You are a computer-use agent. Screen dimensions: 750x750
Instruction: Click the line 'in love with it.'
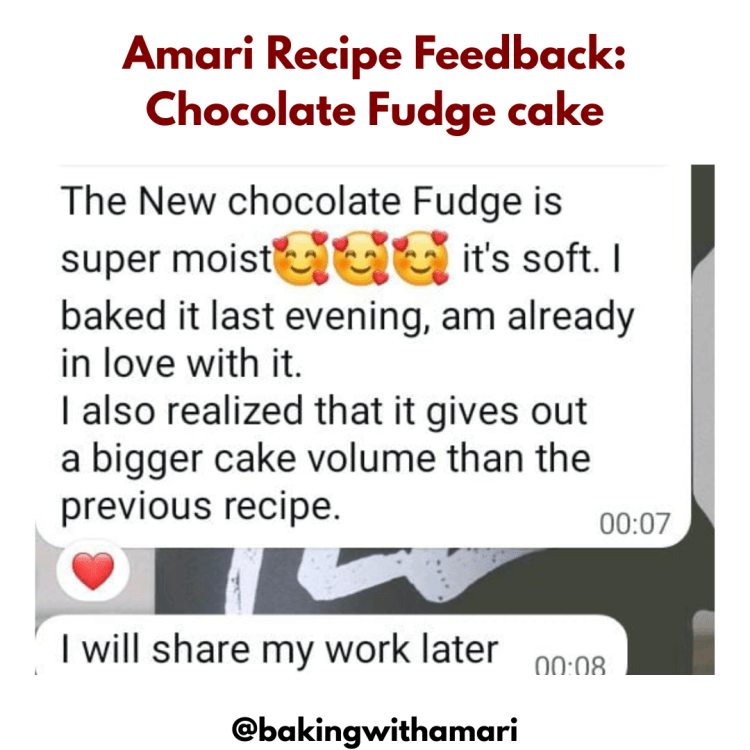point(181,364)
